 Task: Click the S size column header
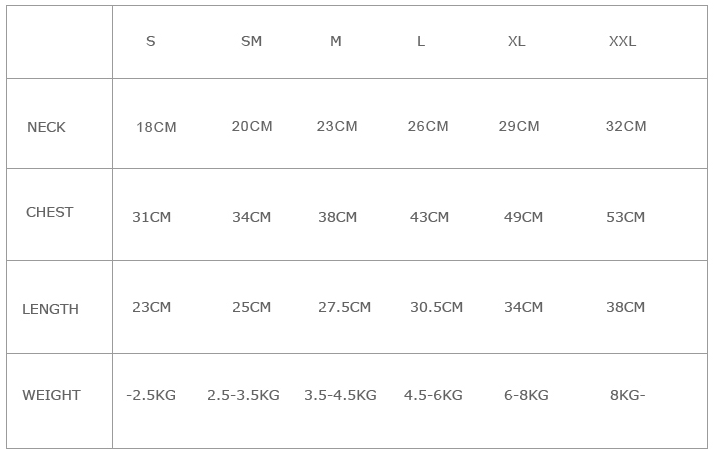tap(151, 41)
